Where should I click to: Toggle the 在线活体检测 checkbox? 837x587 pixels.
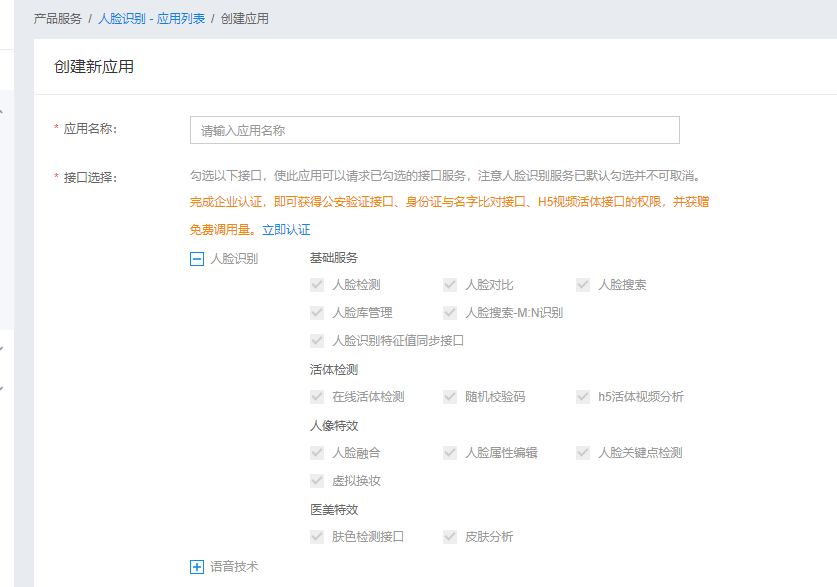pyautogui.click(x=316, y=396)
